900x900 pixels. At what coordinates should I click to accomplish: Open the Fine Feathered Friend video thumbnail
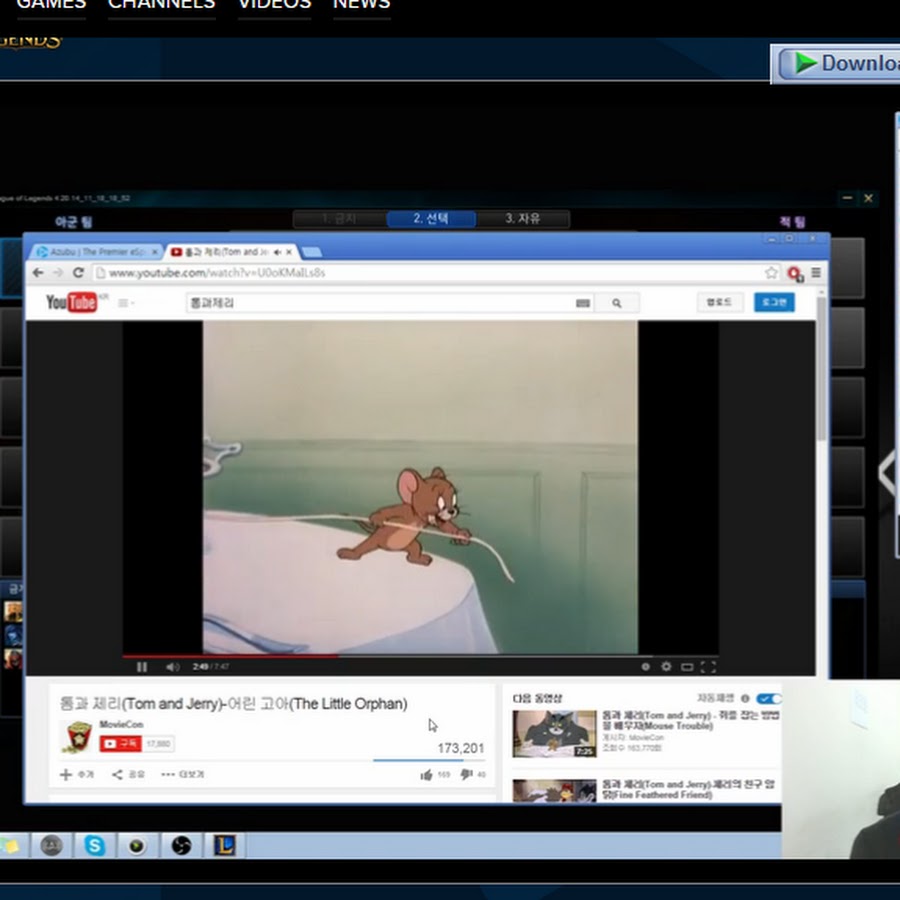pos(554,790)
